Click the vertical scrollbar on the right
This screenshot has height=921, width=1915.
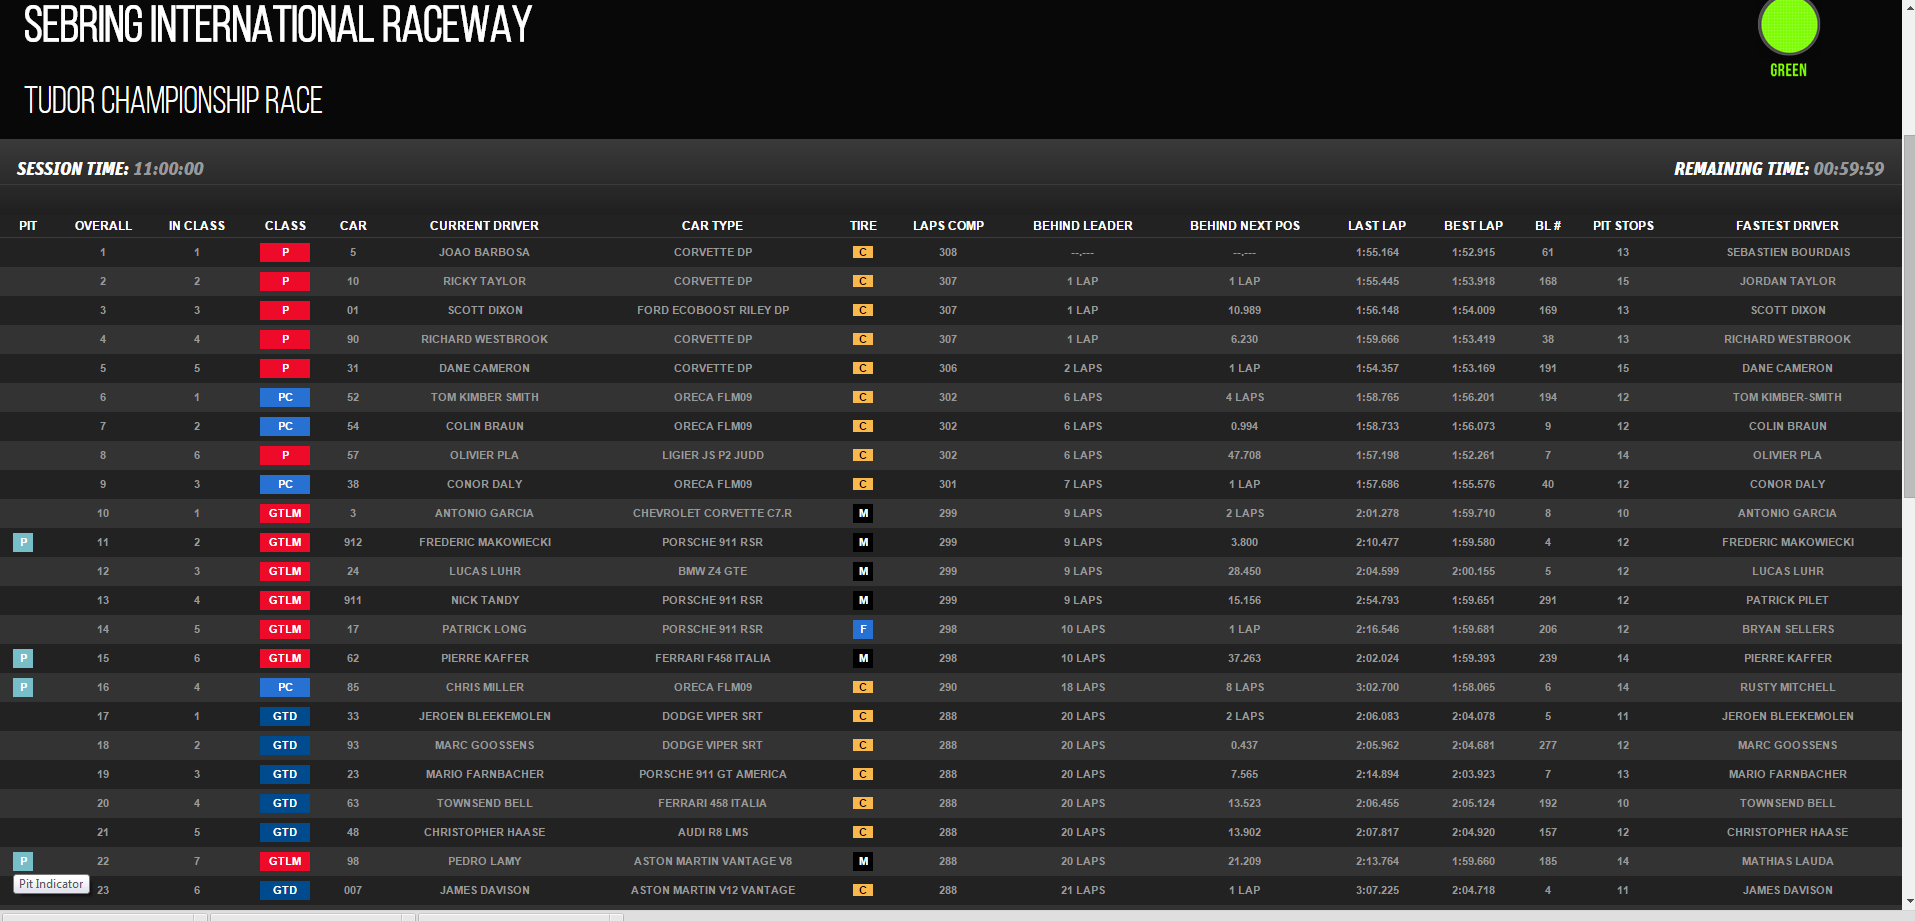coord(1908,320)
